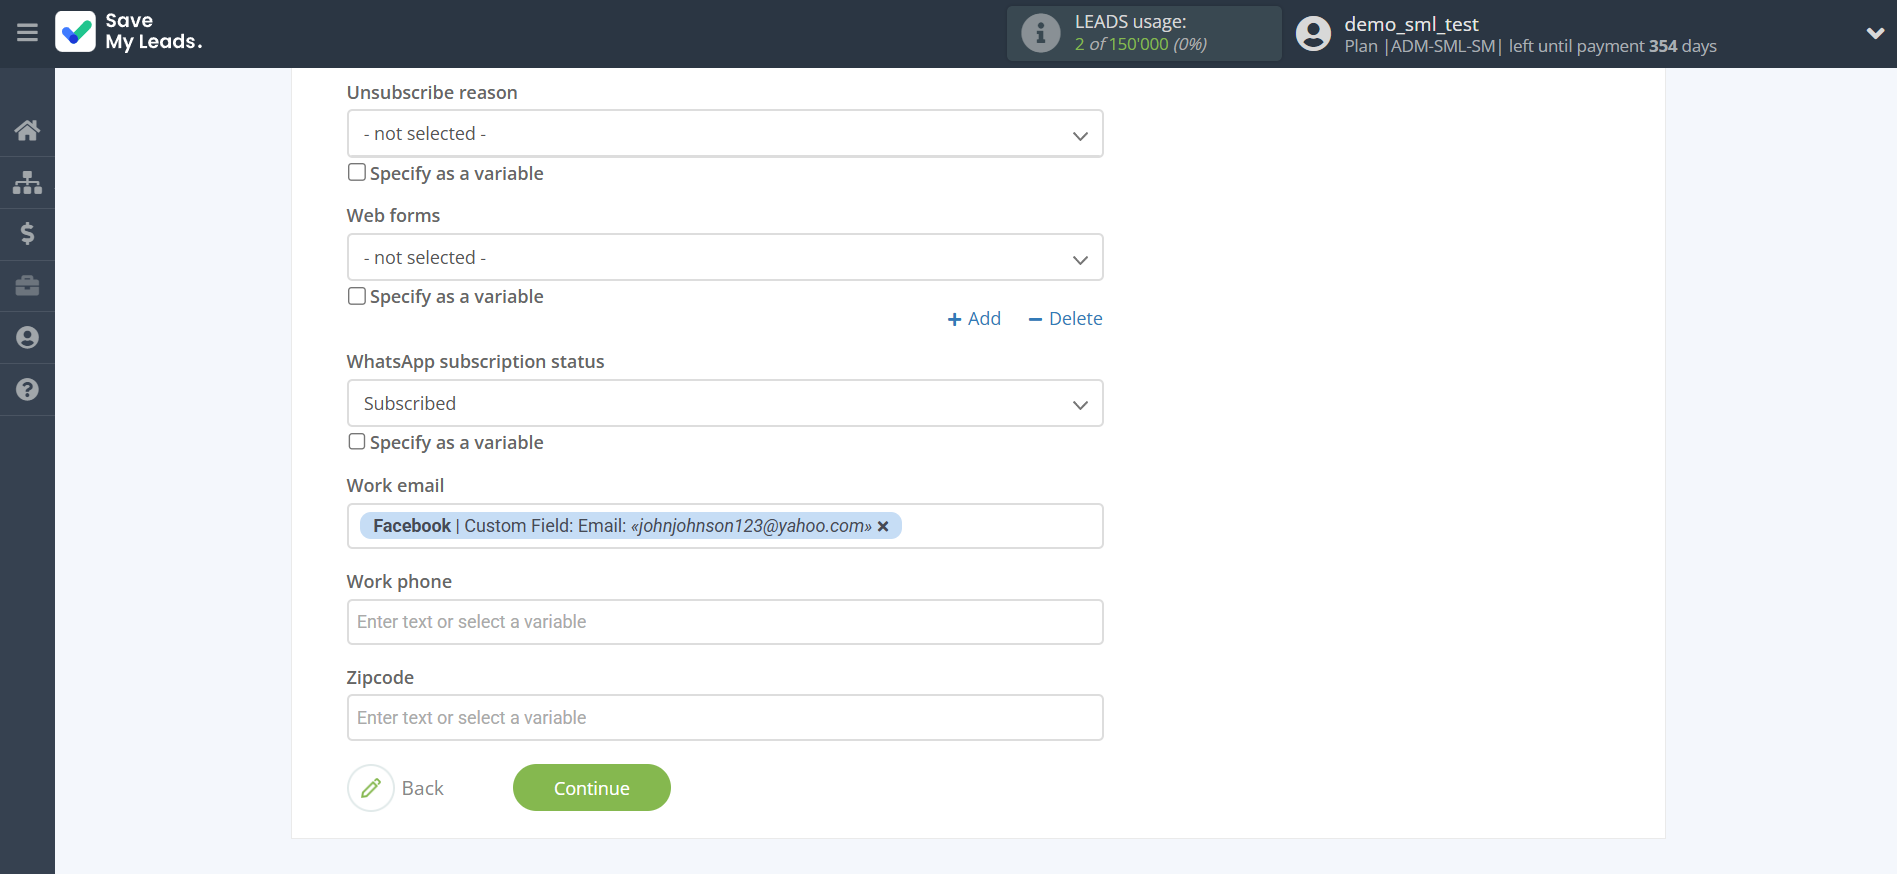The height and width of the screenshot is (874, 1897).
Task: Expand account menu chevron at top right
Action: pyautogui.click(x=1875, y=33)
